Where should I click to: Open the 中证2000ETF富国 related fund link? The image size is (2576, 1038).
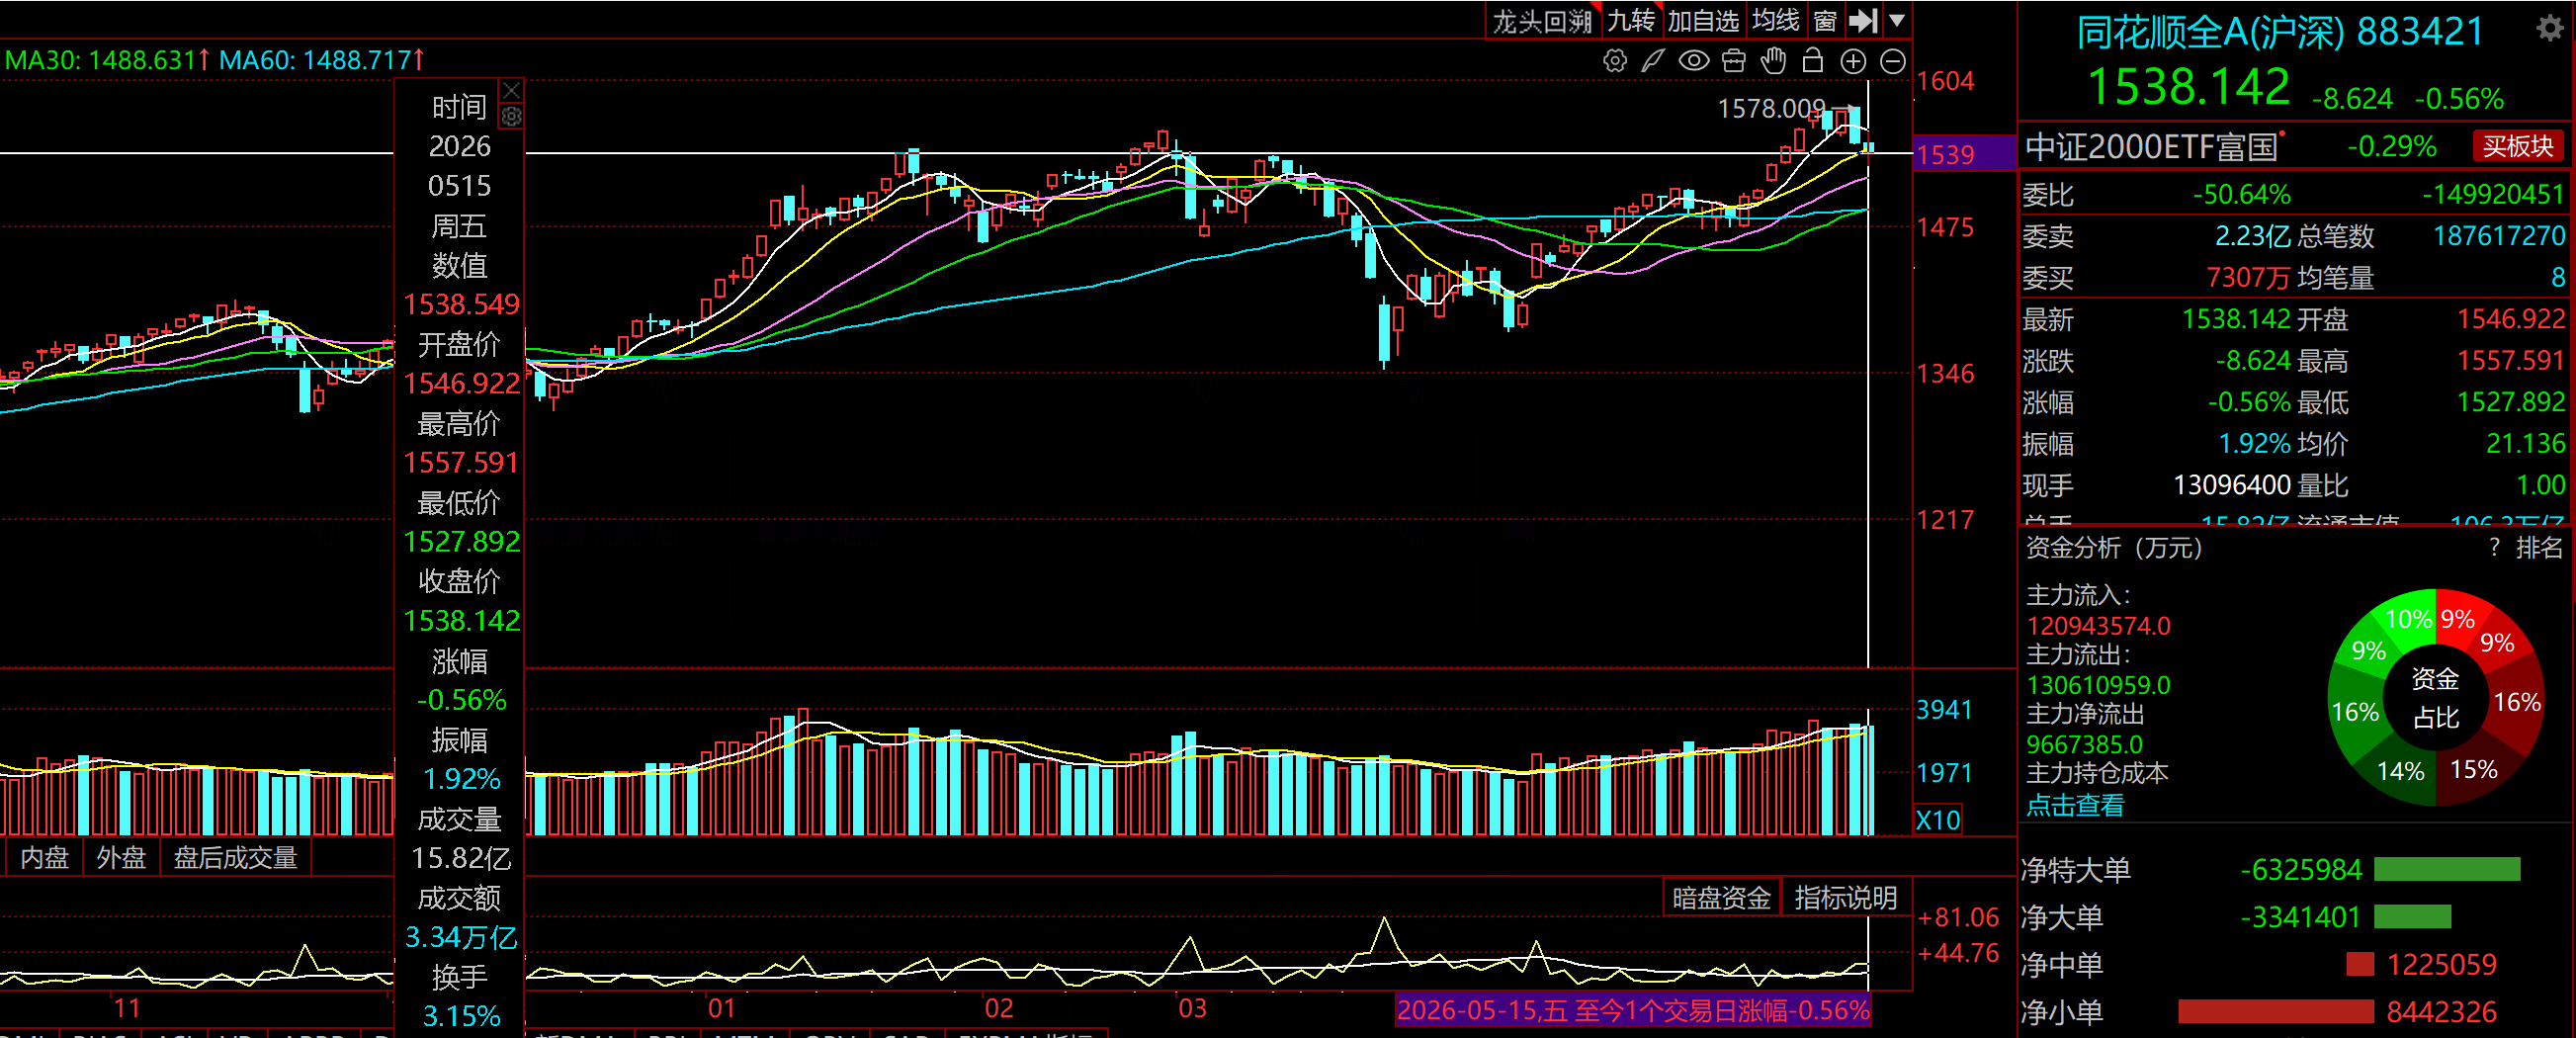pyautogui.click(x=2151, y=147)
